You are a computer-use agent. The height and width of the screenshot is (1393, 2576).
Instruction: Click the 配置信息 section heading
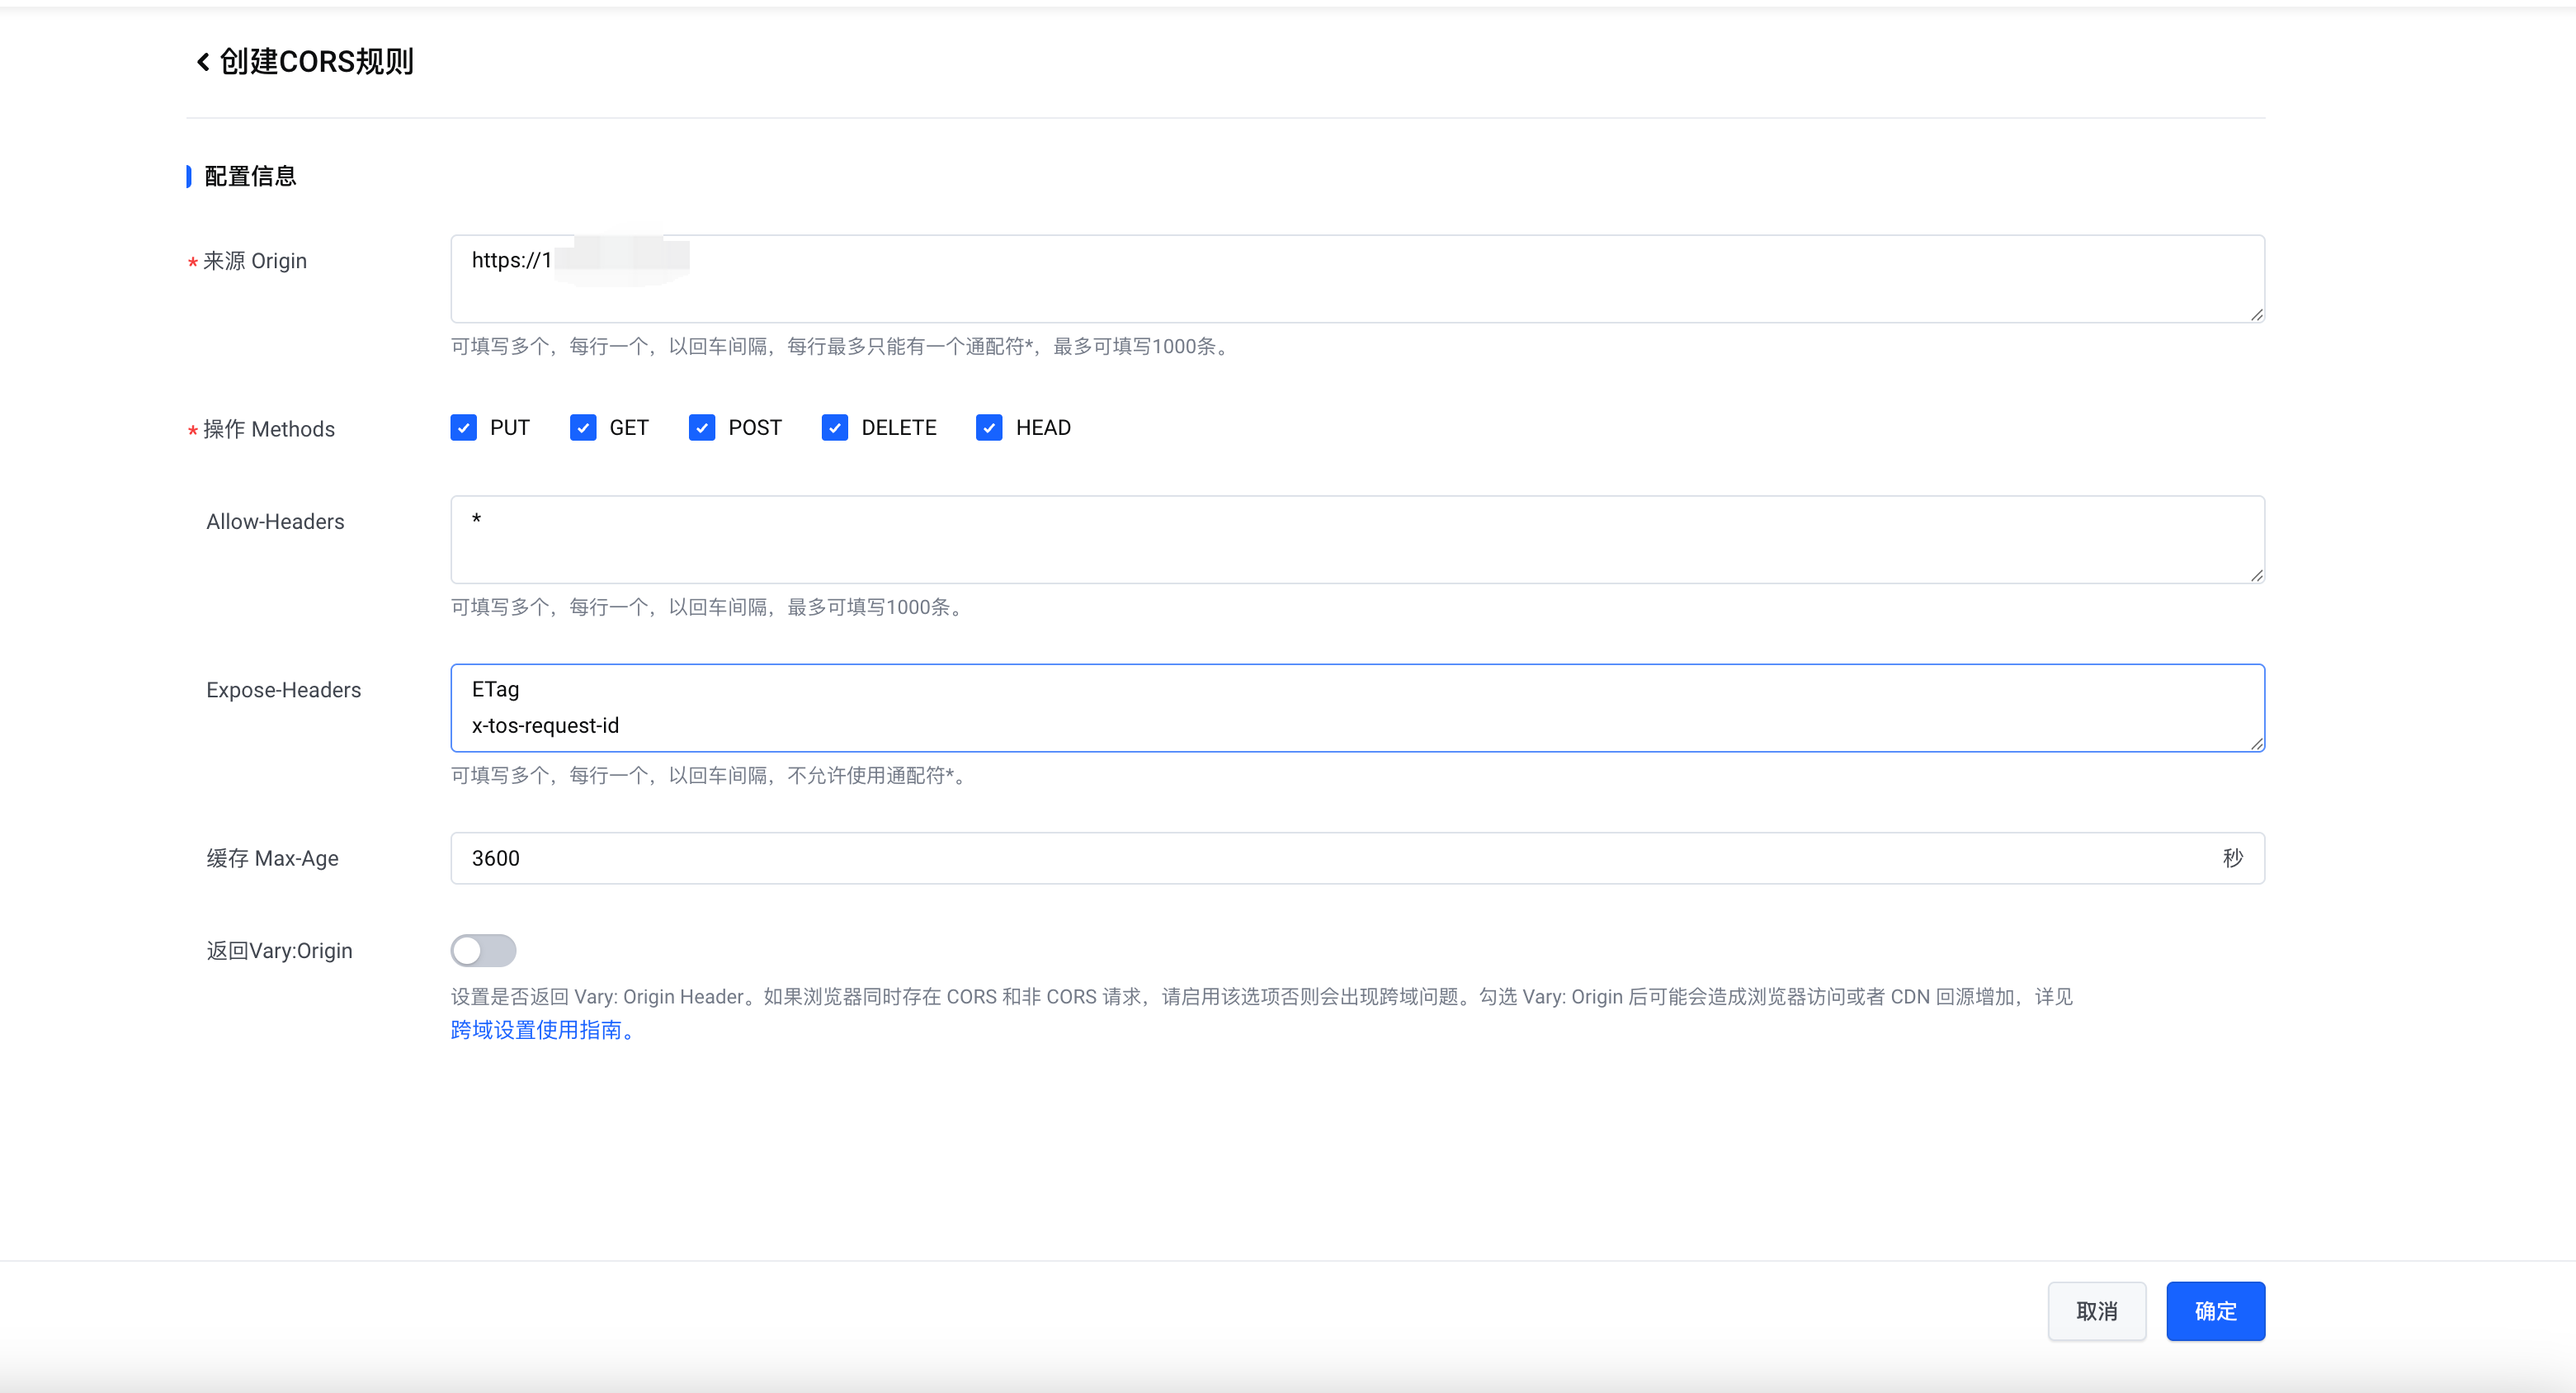pos(250,176)
